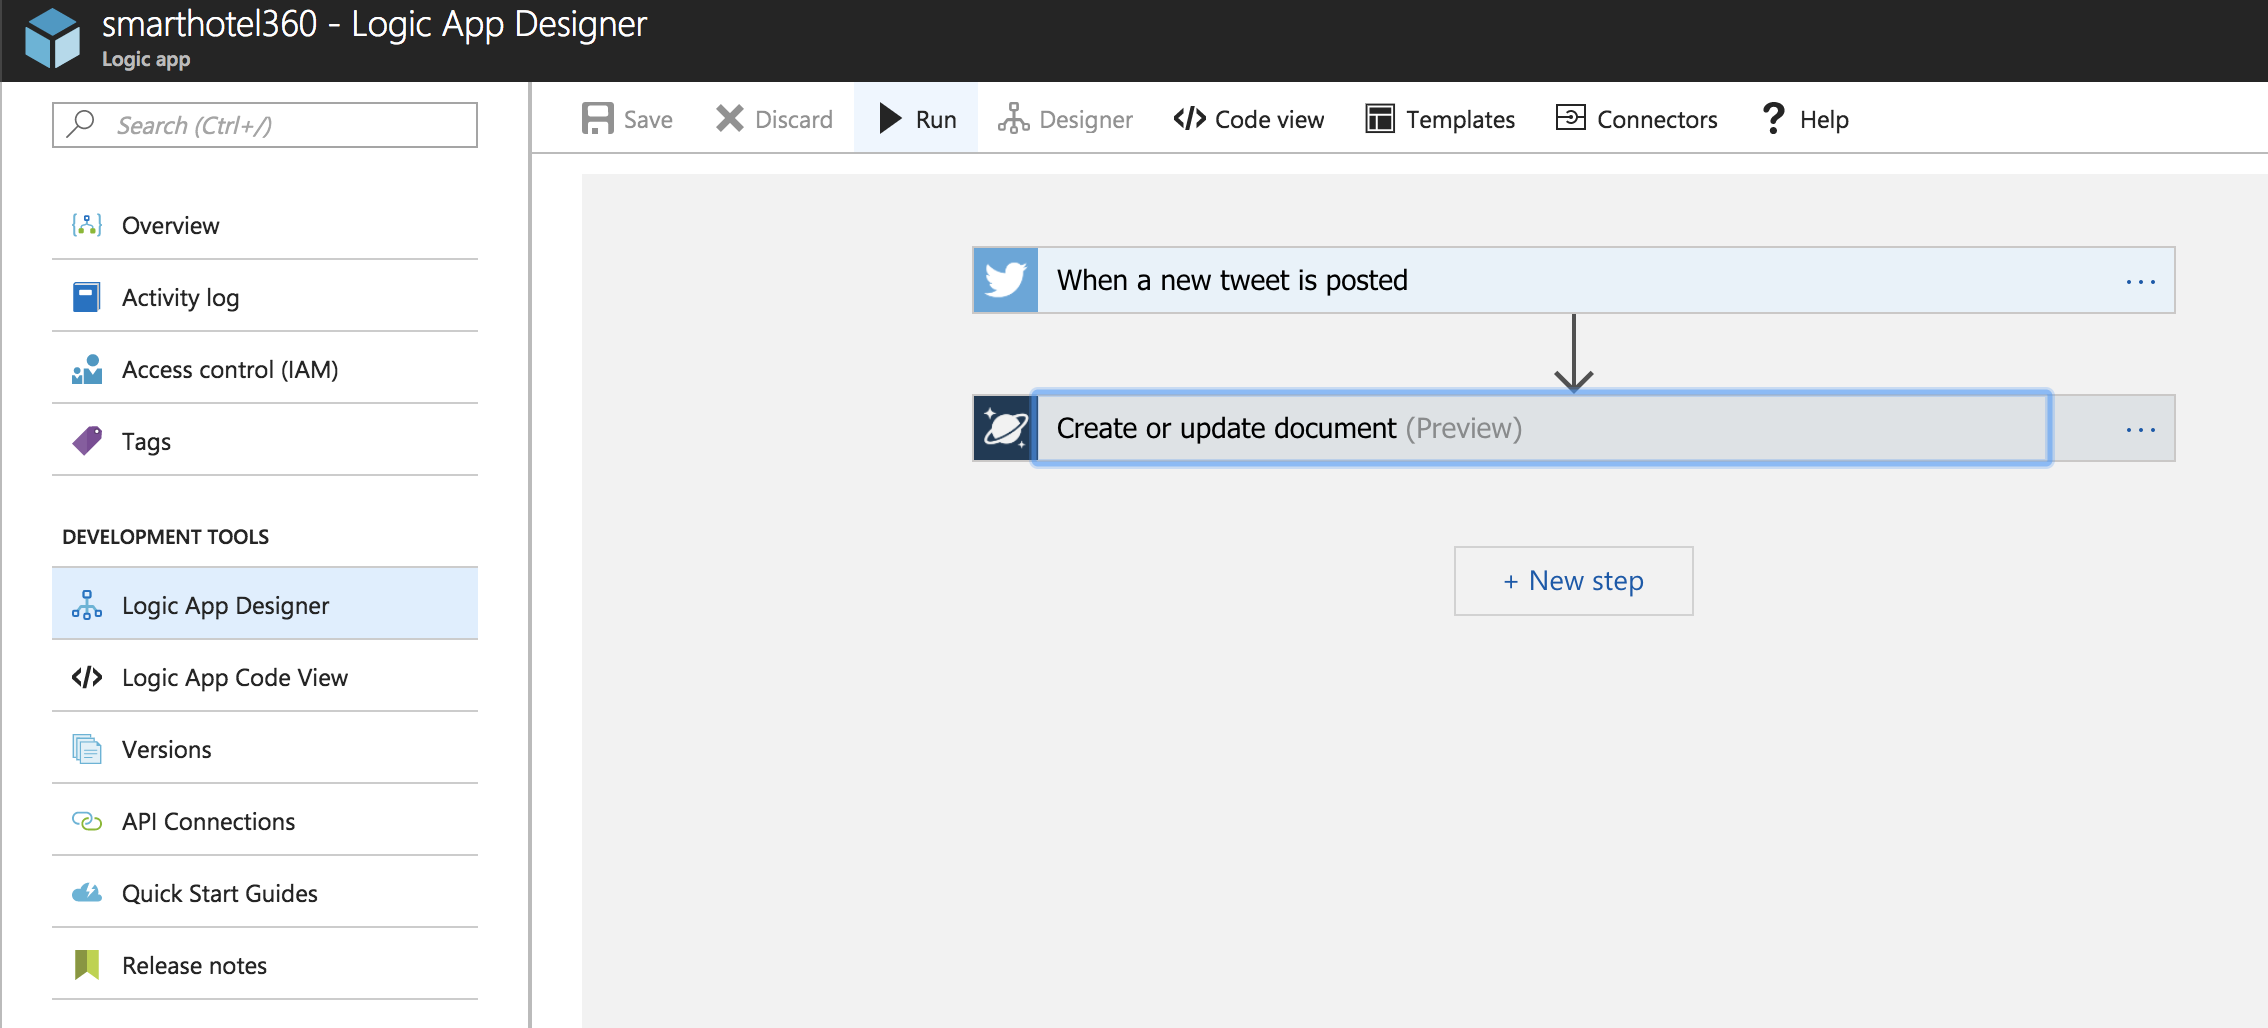
Task: Click the Connectors icon in toolbar
Action: pyautogui.click(x=1571, y=118)
